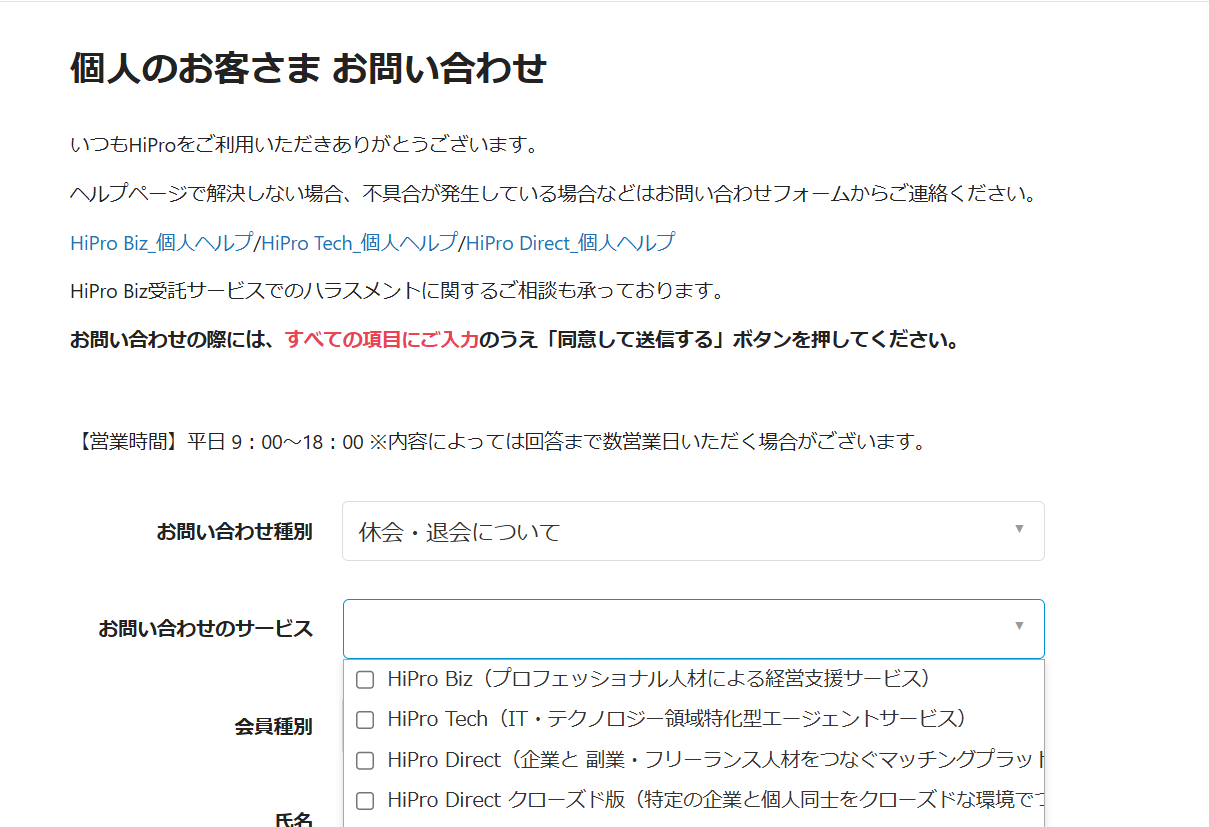Tick the HiPro Direct クローズド版 checkbox
The width and height of the screenshot is (1209, 827).
365,801
